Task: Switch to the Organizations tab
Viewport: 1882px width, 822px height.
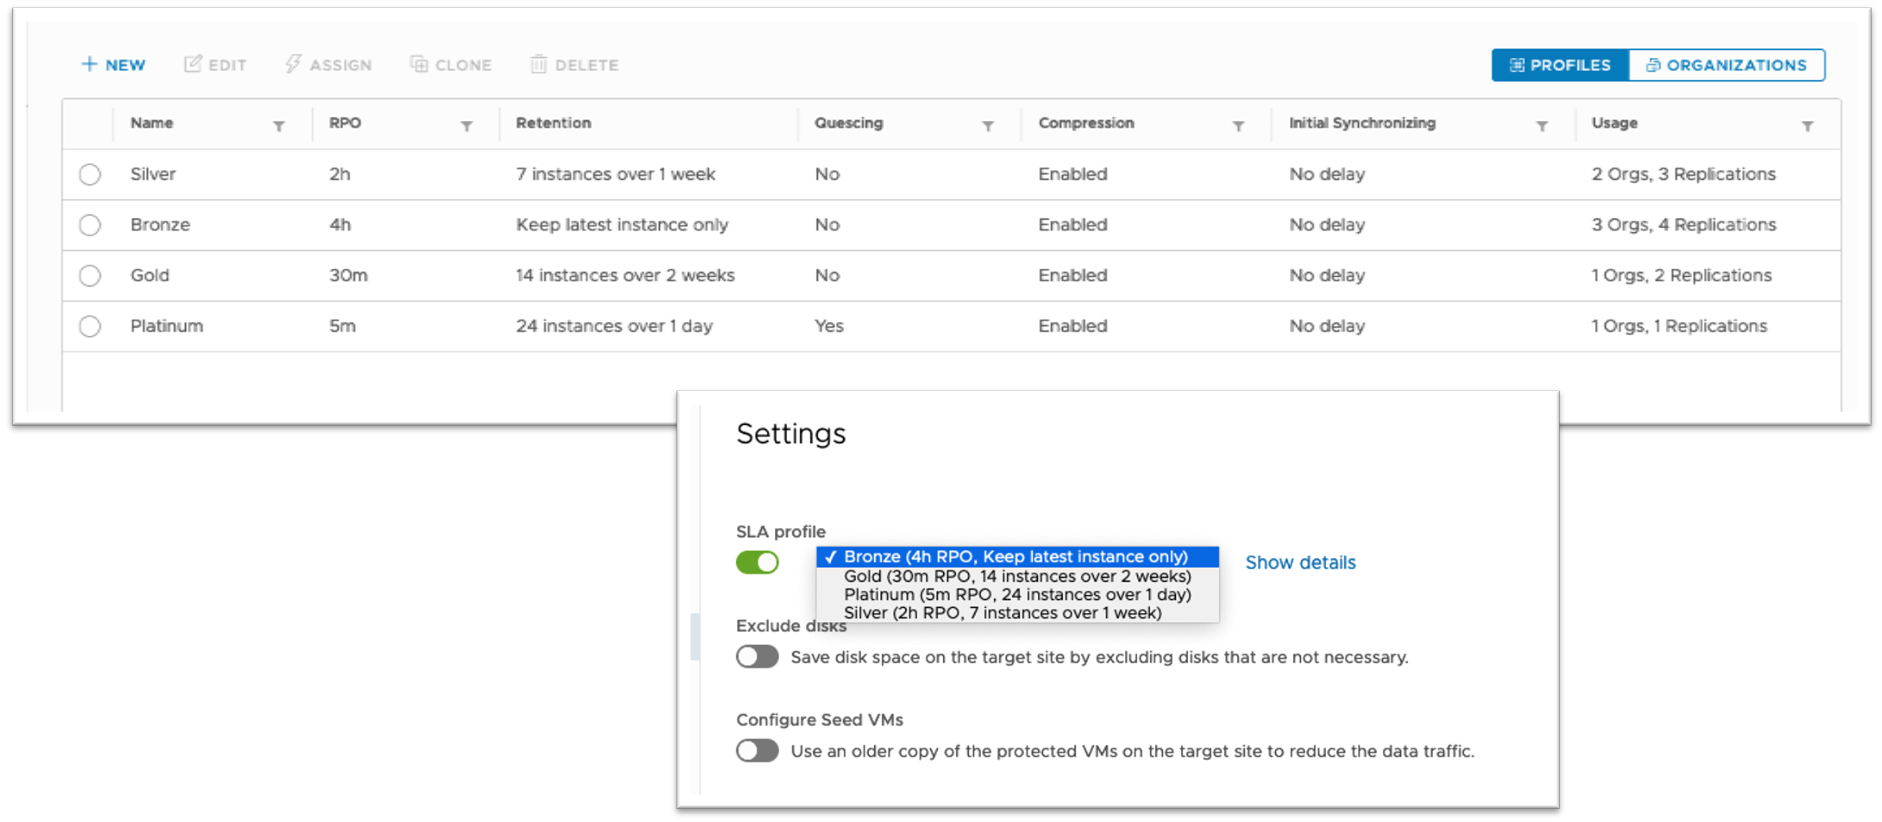Action: tap(1726, 65)
